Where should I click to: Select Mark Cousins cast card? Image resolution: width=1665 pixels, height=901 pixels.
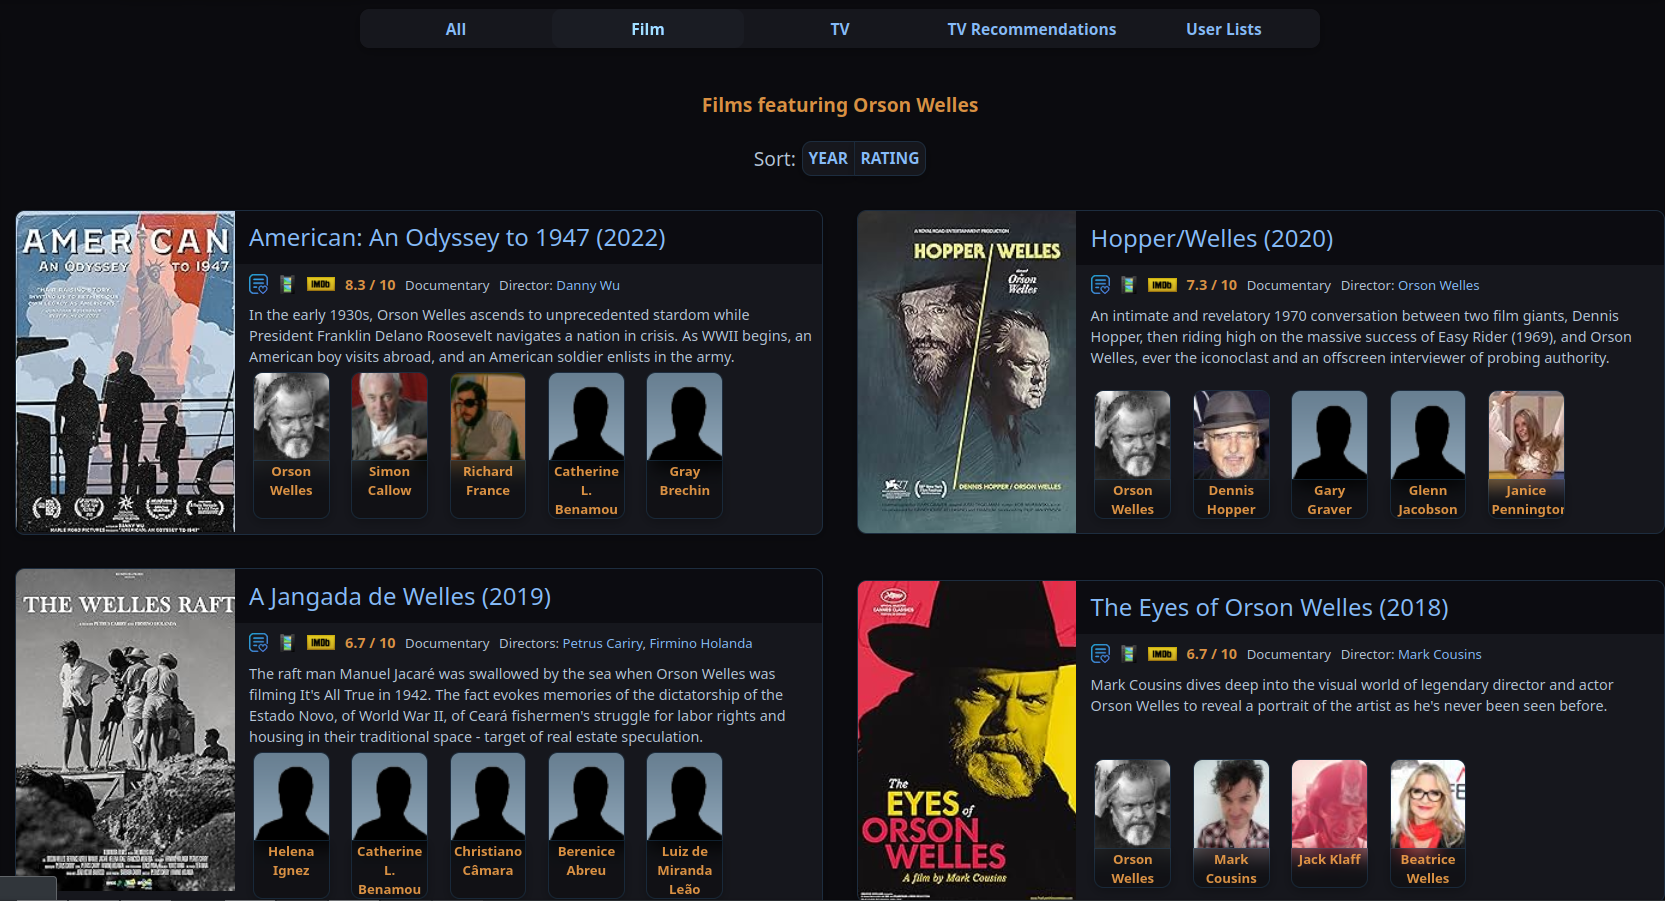1231,823
